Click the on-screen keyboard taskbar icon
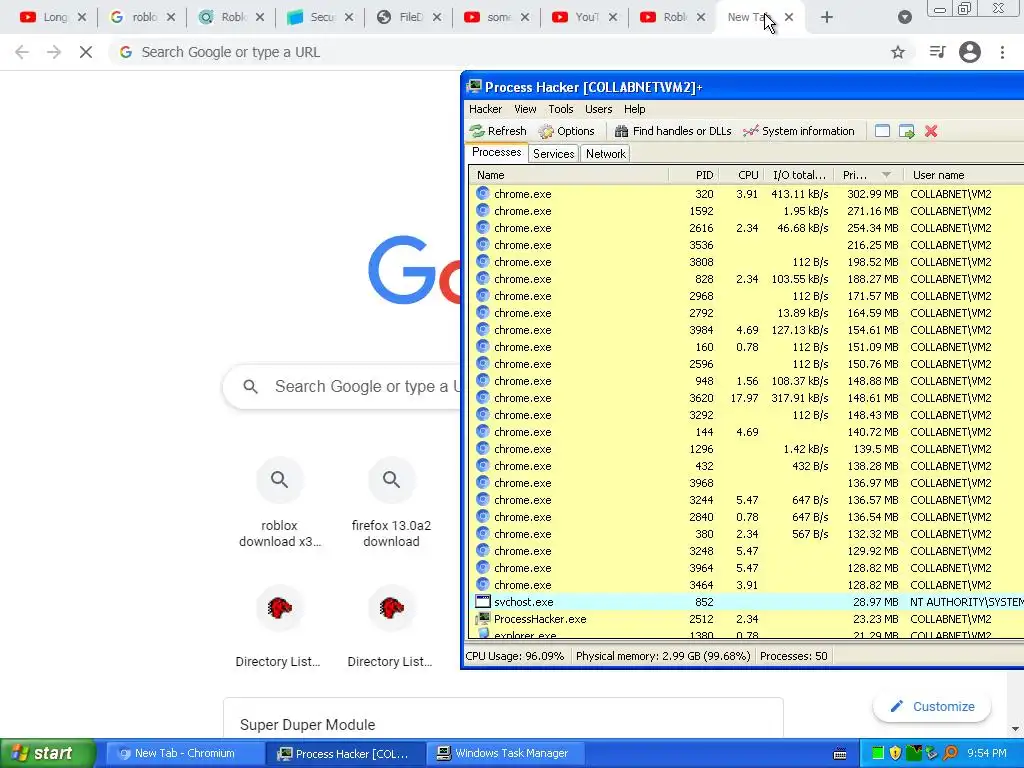Screen dimensions: 1024x768 (x=840, y=754)
